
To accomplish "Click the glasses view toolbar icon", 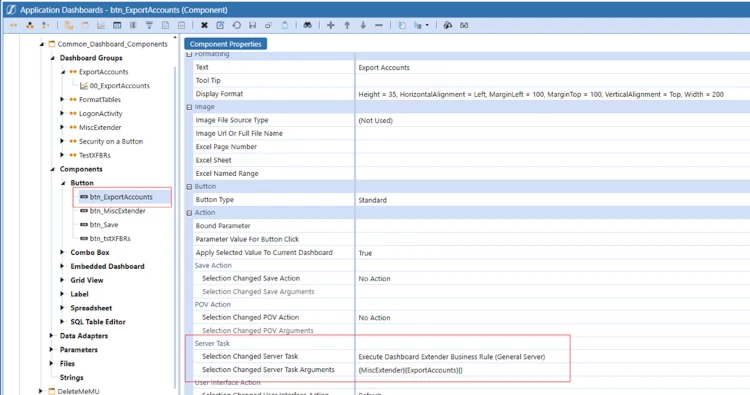I will [x=464, y=25].
